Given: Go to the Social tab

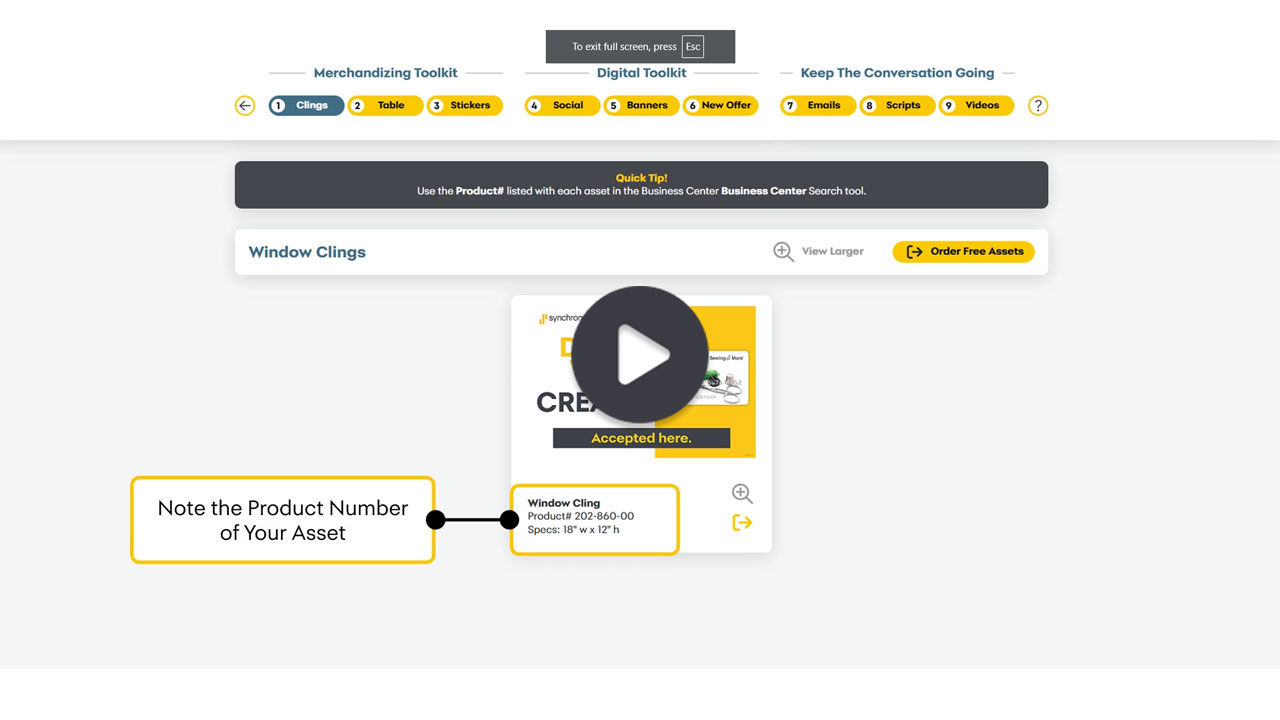Looking at the screenshot, I should pos(563,106).
